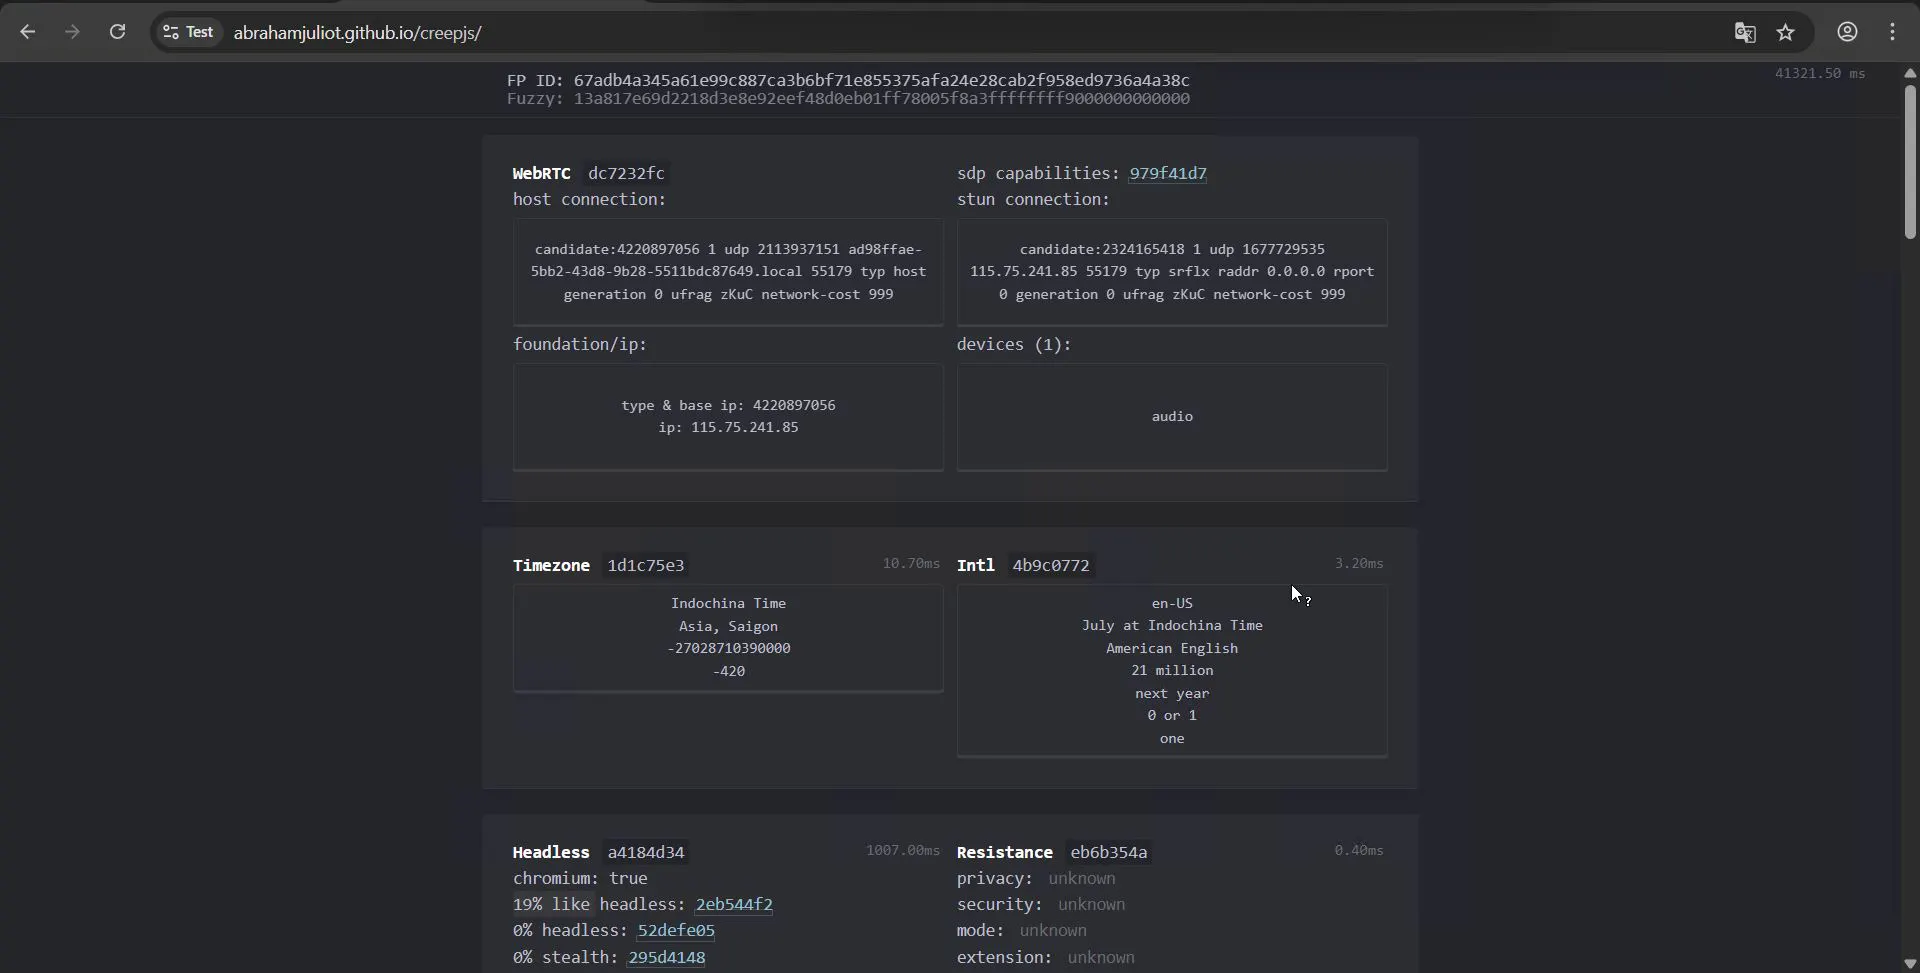This screenshot has height=973, width=1920.
Task: Open sdp capabilities hash 979f41d7
Action: coord(1167,173)
